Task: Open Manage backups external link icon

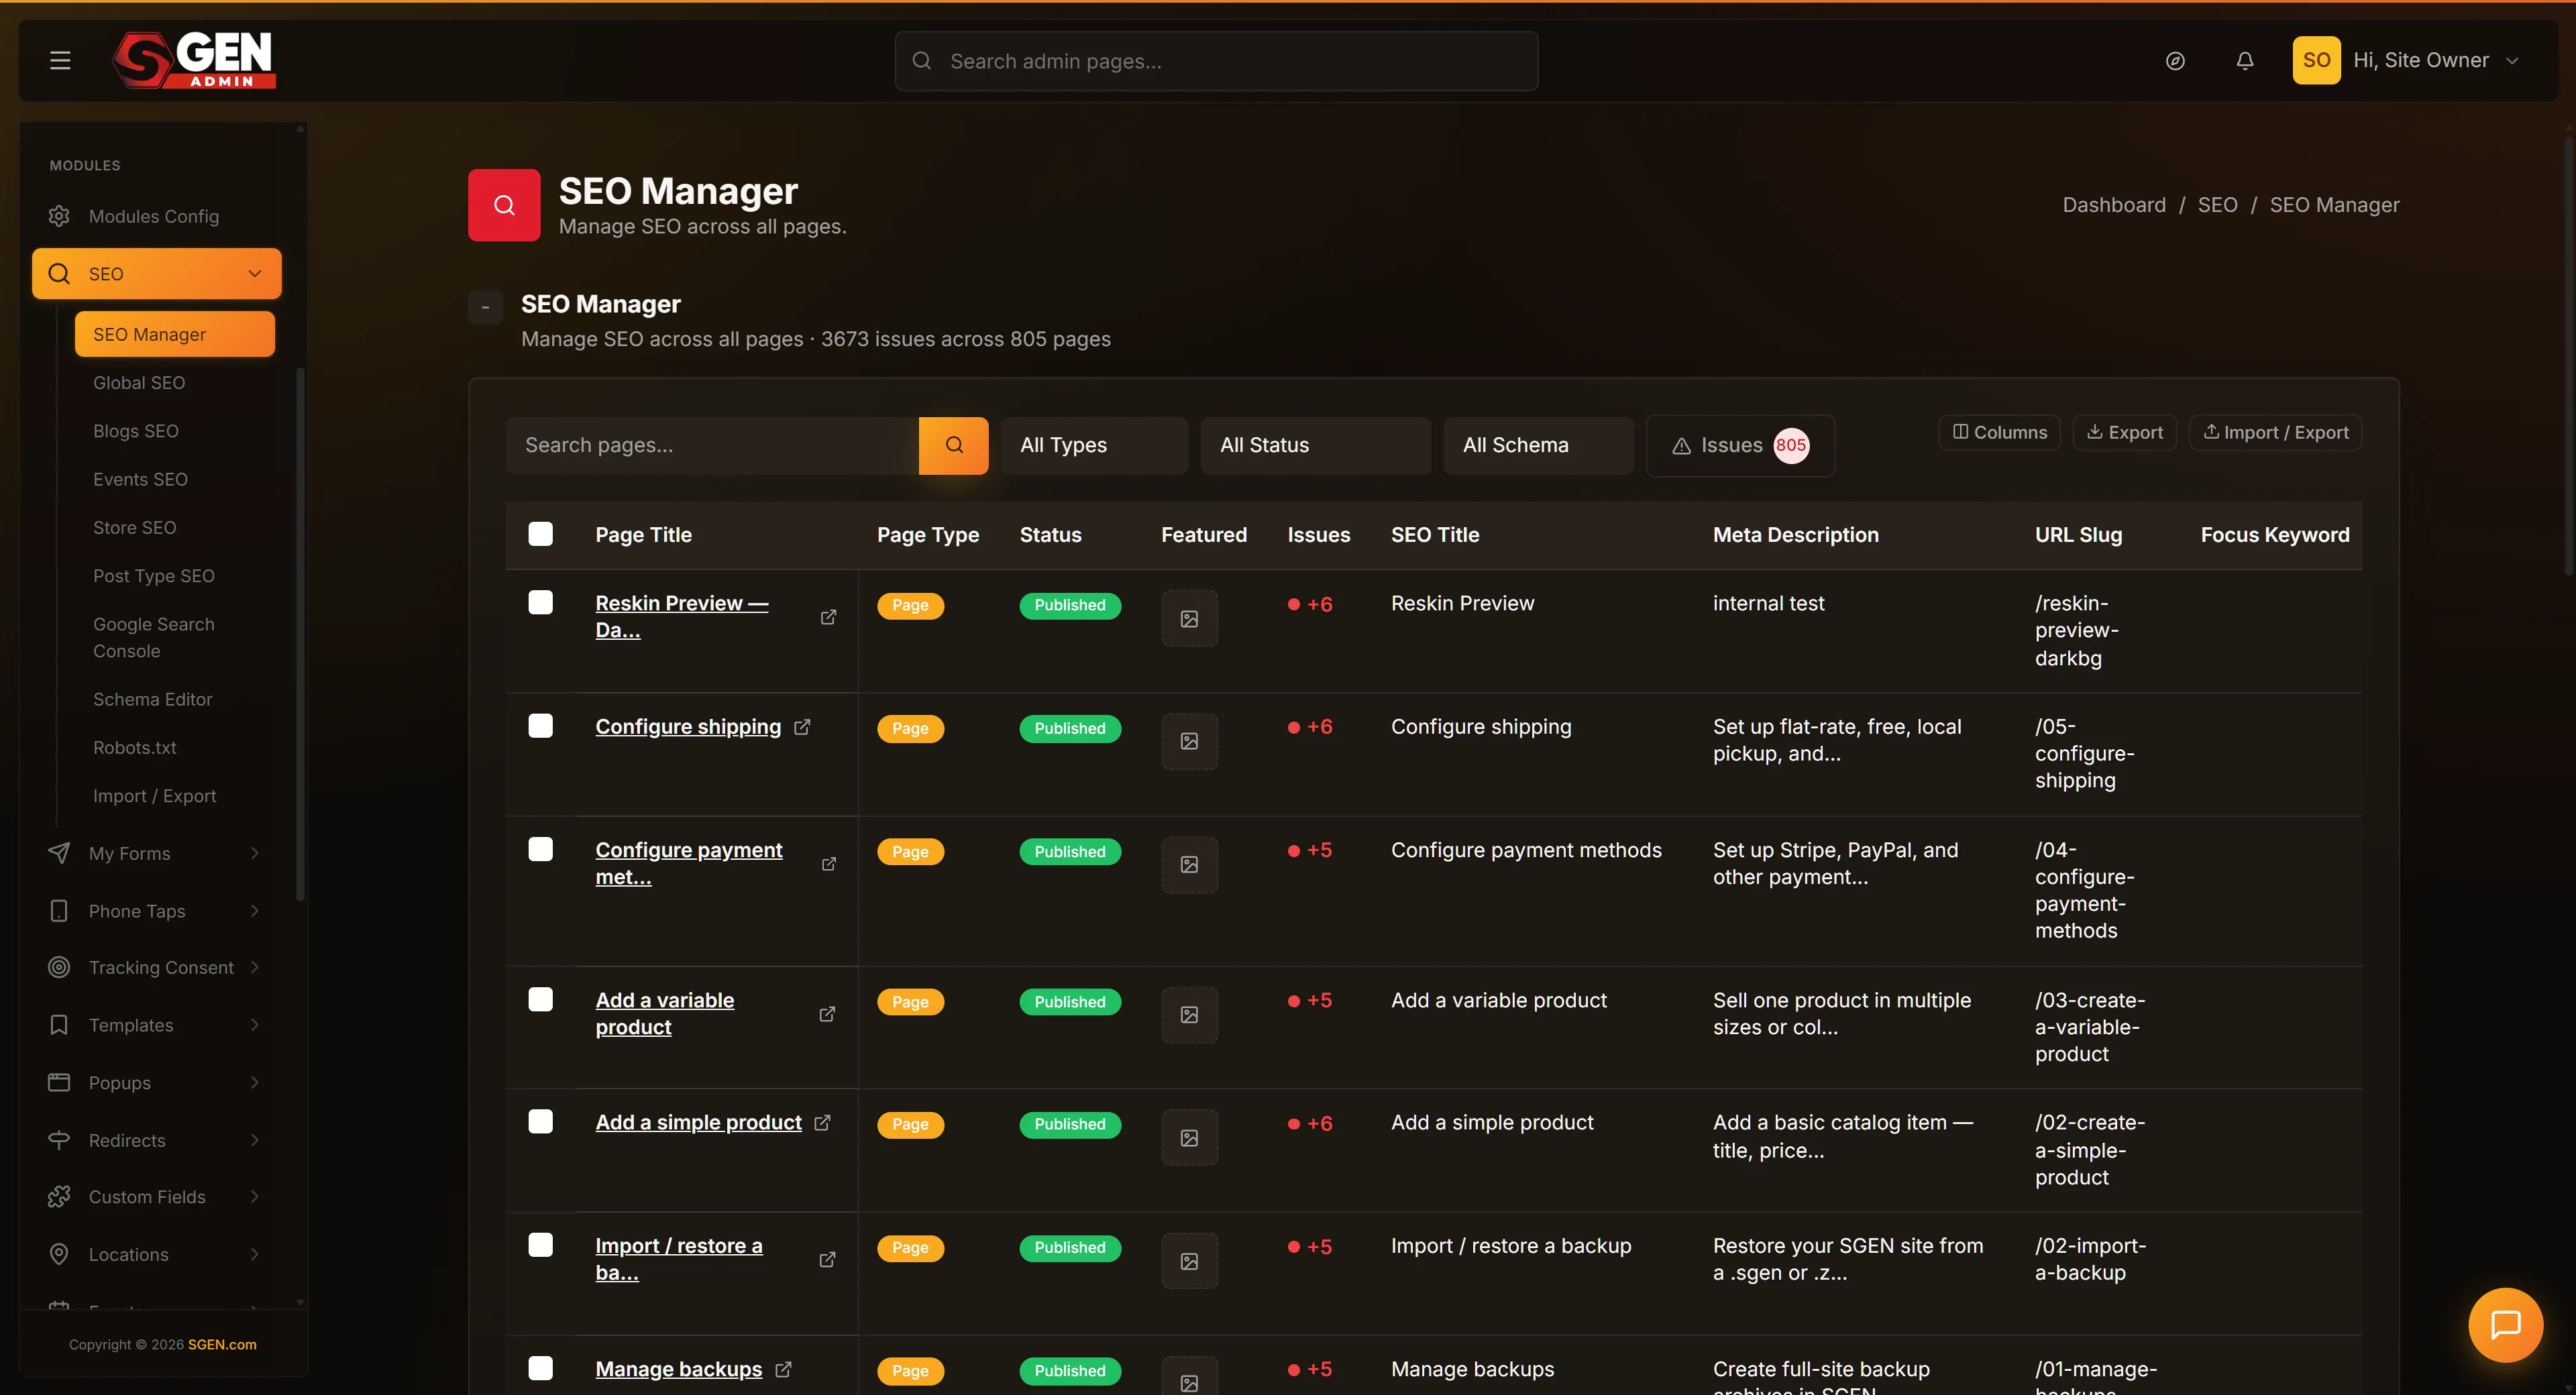Action: [x=783, y=1370]
